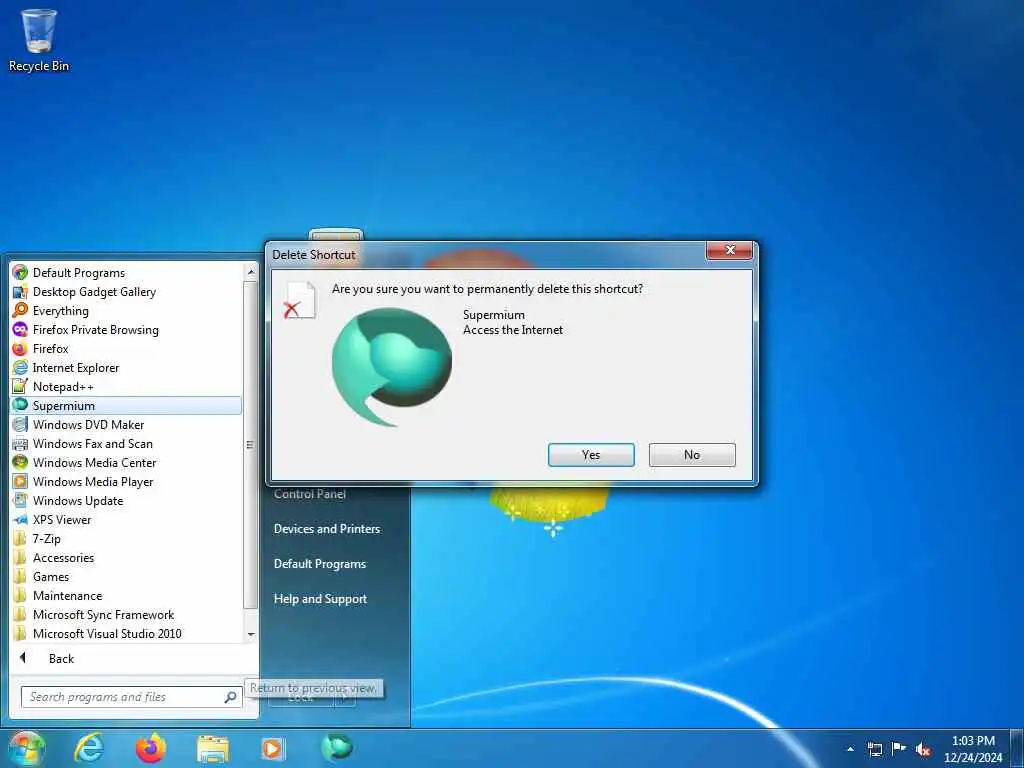Click the taskbar clock showing 1:03 PM
This screenshot has width=1024, height=768.
[x=973, y=748]
